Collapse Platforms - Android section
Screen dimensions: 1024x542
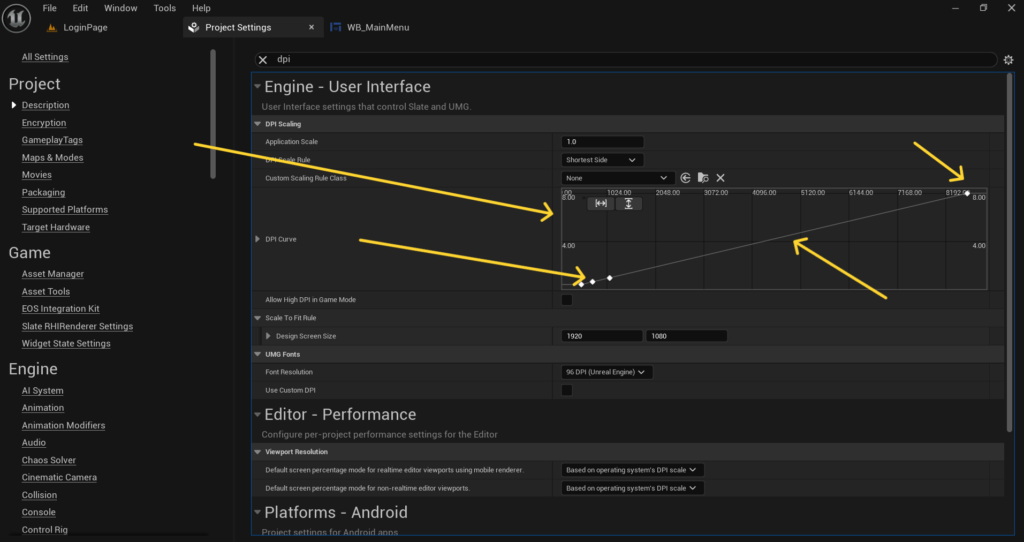[257, 512]
